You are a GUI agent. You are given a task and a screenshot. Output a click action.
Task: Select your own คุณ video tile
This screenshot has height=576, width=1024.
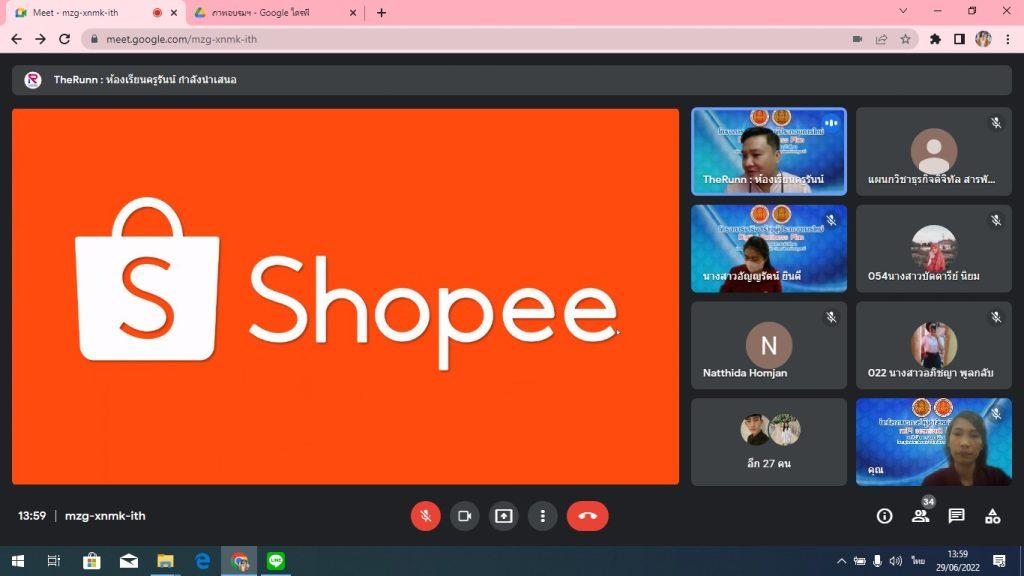[x=934, y=442]
